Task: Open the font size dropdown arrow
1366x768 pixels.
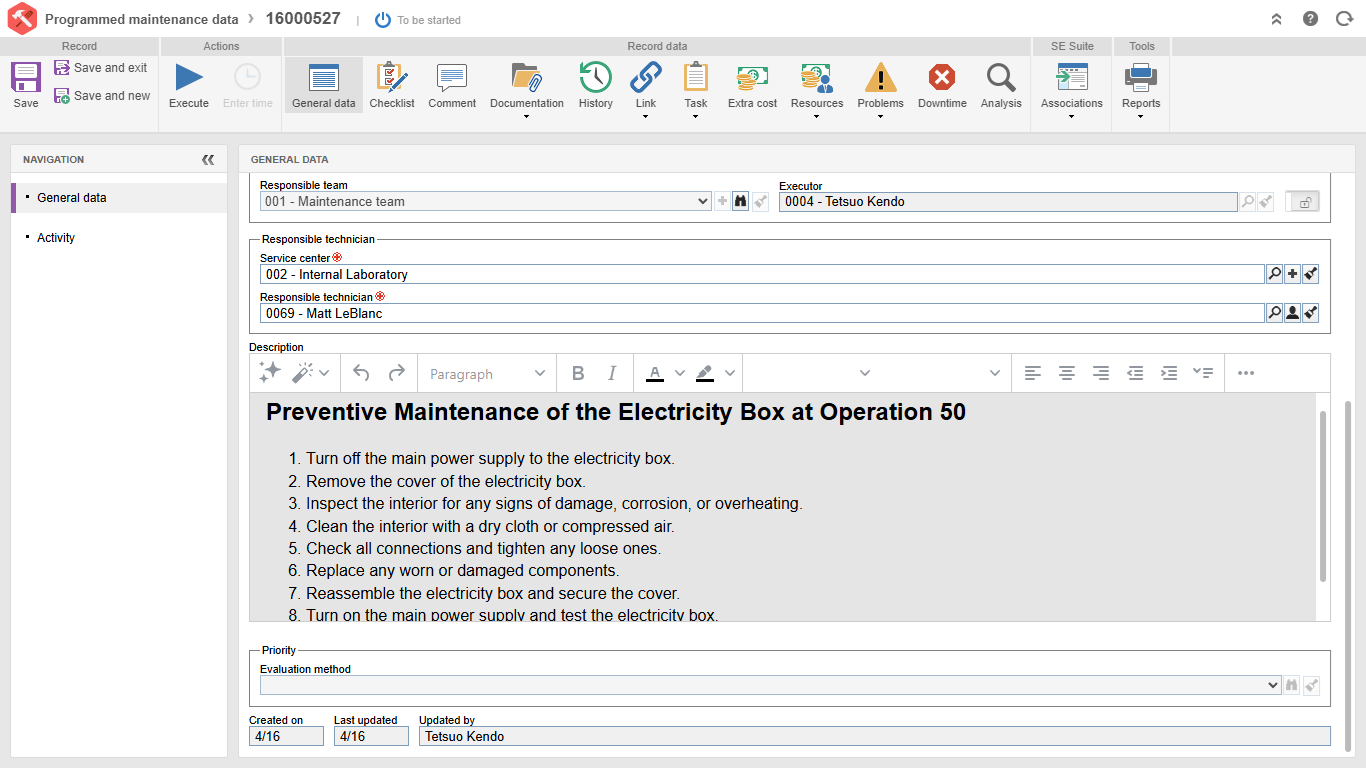Action: click(x=995, y=373)
